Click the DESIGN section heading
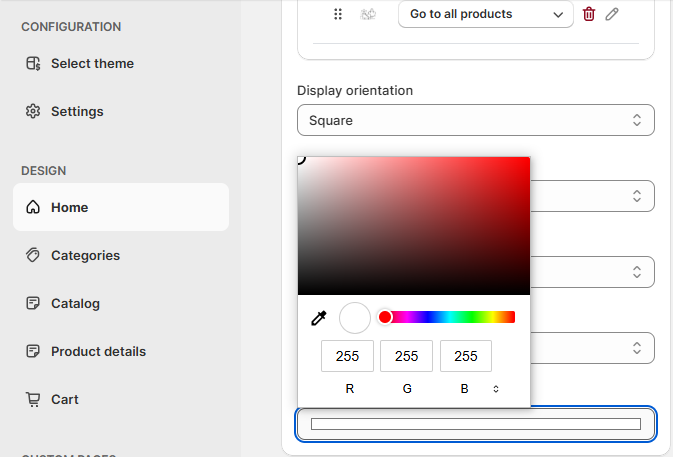 (44, 171)
